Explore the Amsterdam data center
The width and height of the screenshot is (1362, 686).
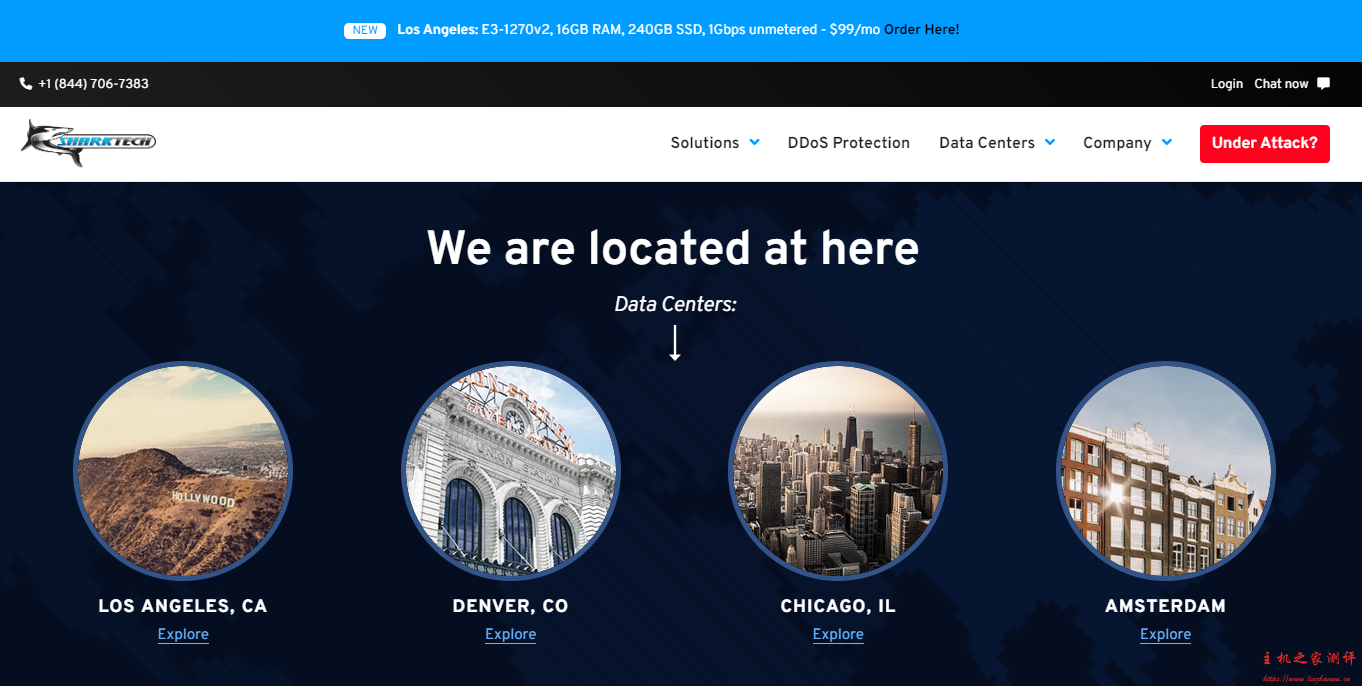coord(1165,634)
